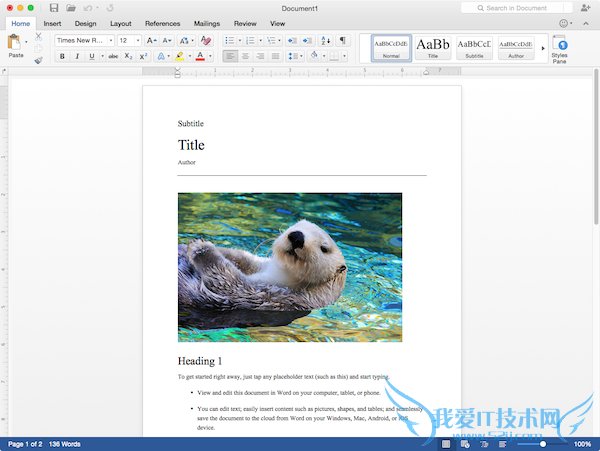Expand the styles gallery arrow
The width and height of the screenshot is (600, 451).
pyautogui.click(x=544, y=48)
